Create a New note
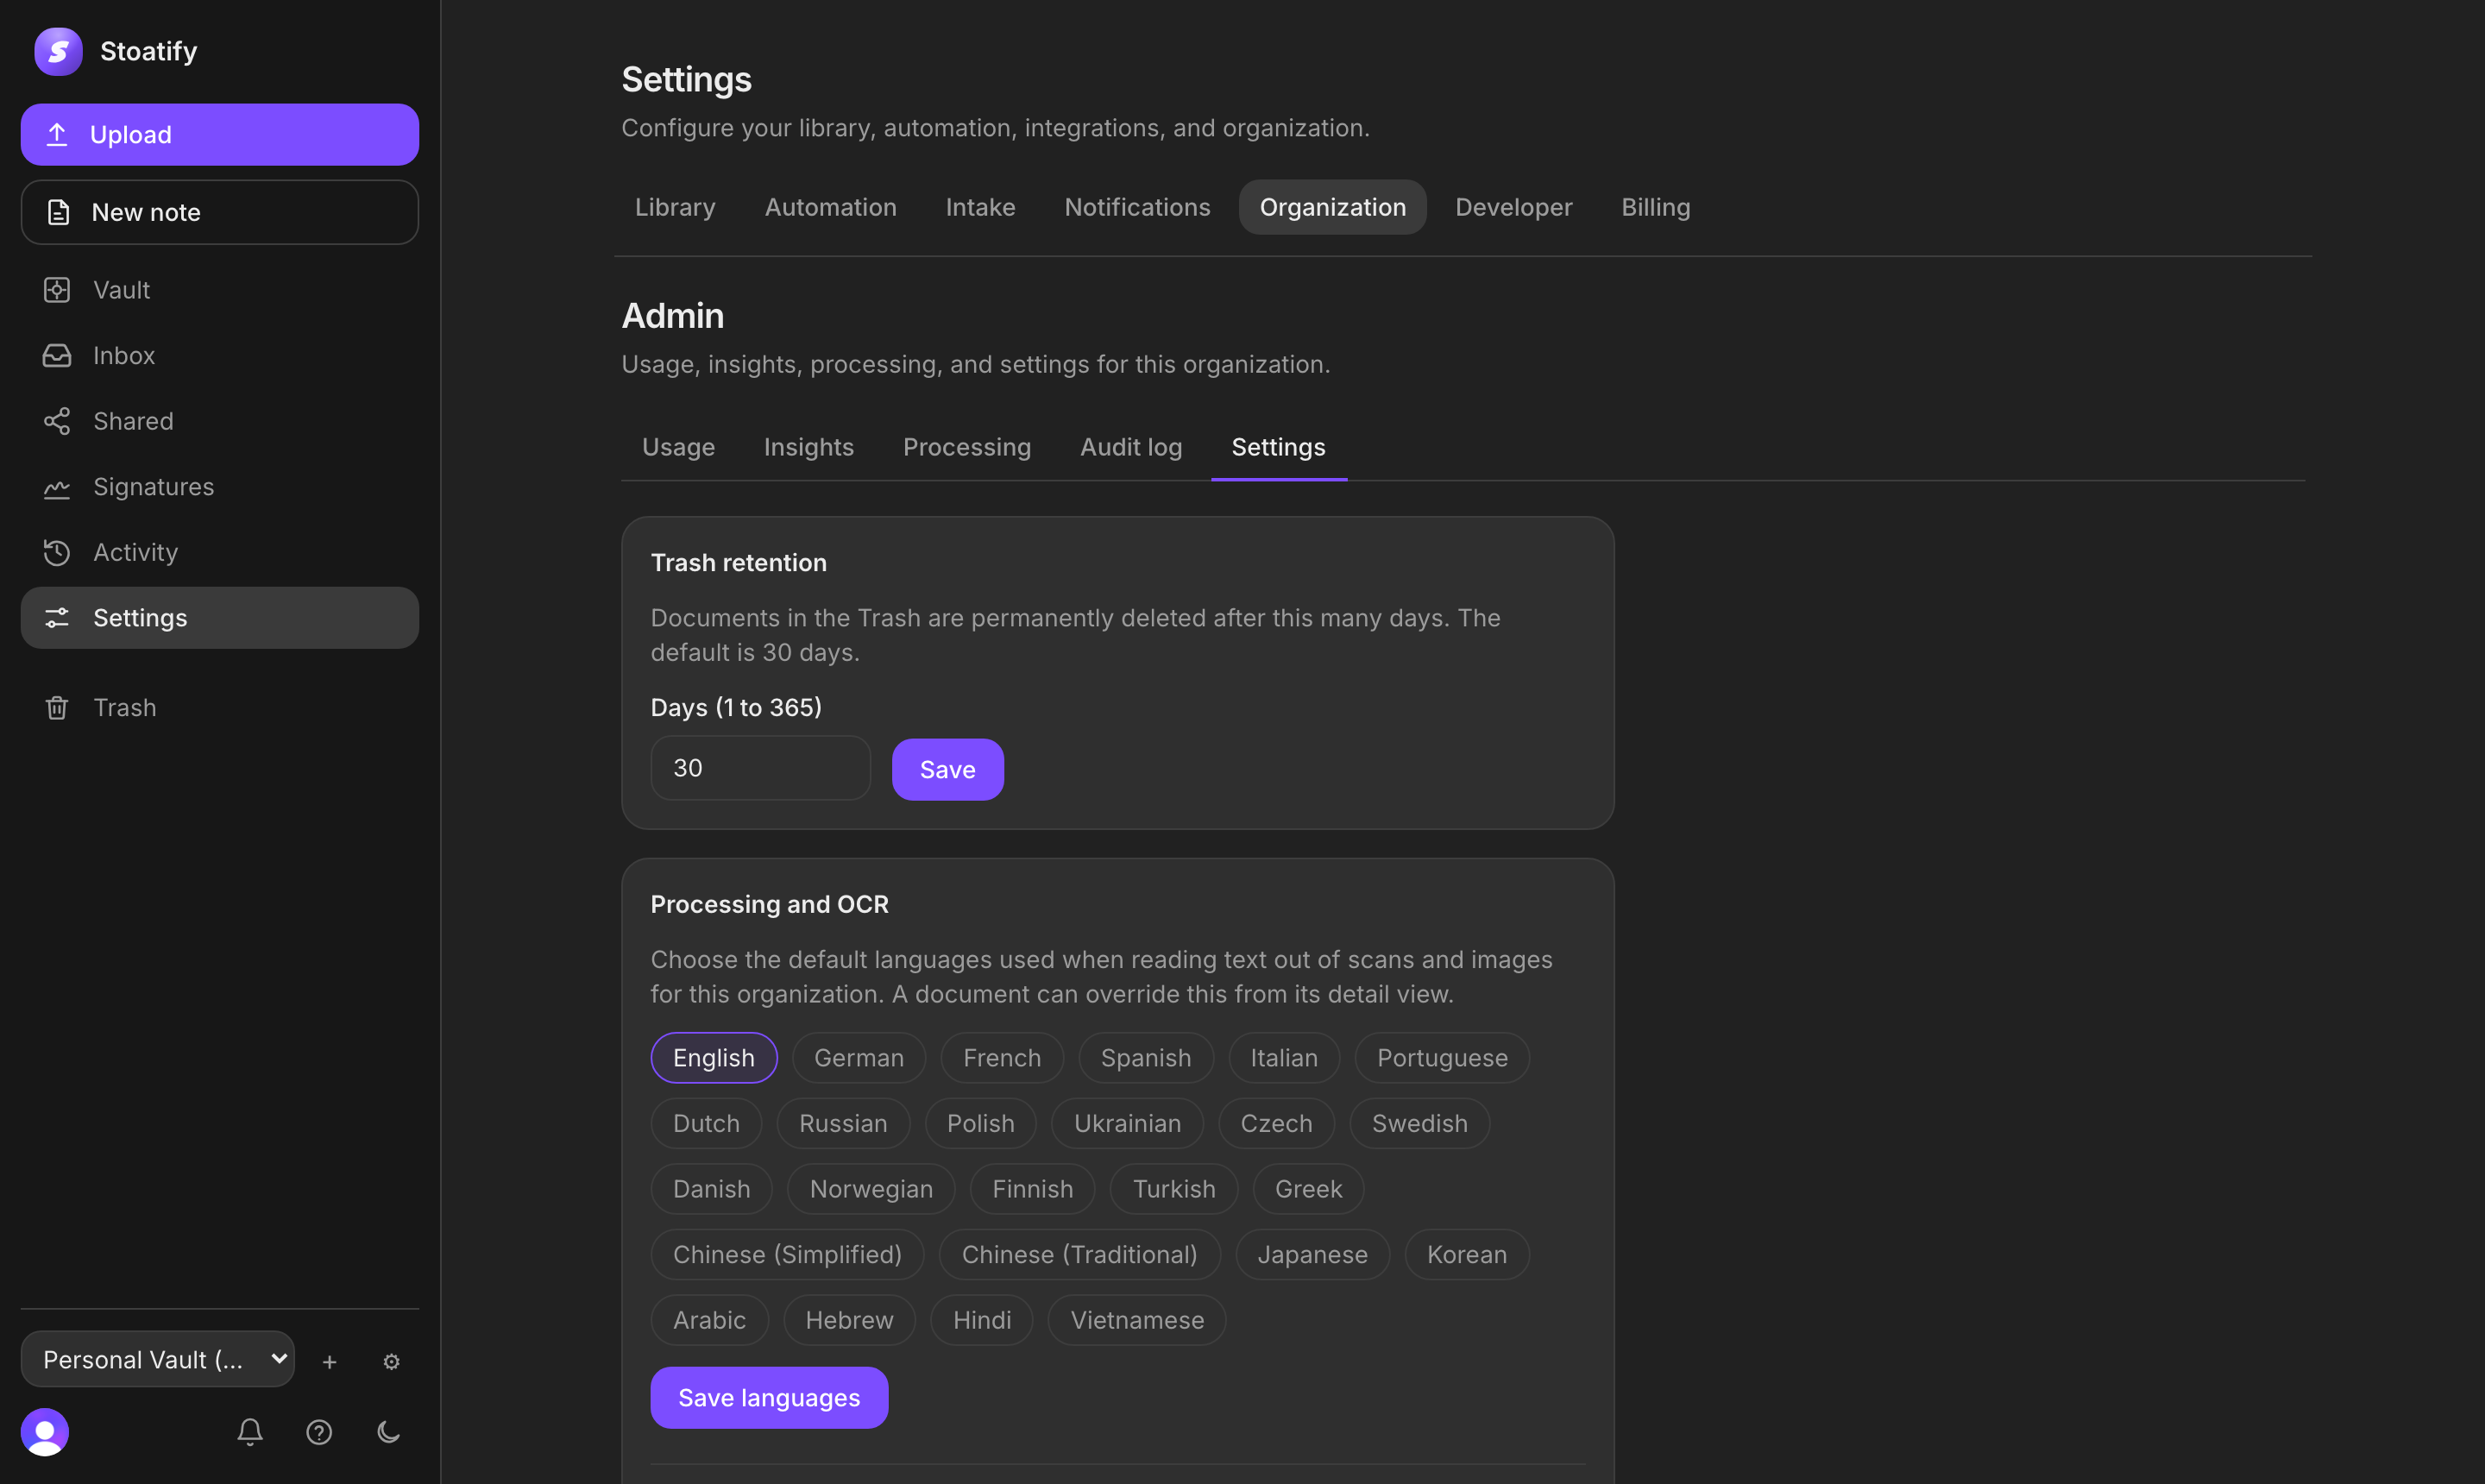2485x1484 pixels. click(x=220, y=212)
